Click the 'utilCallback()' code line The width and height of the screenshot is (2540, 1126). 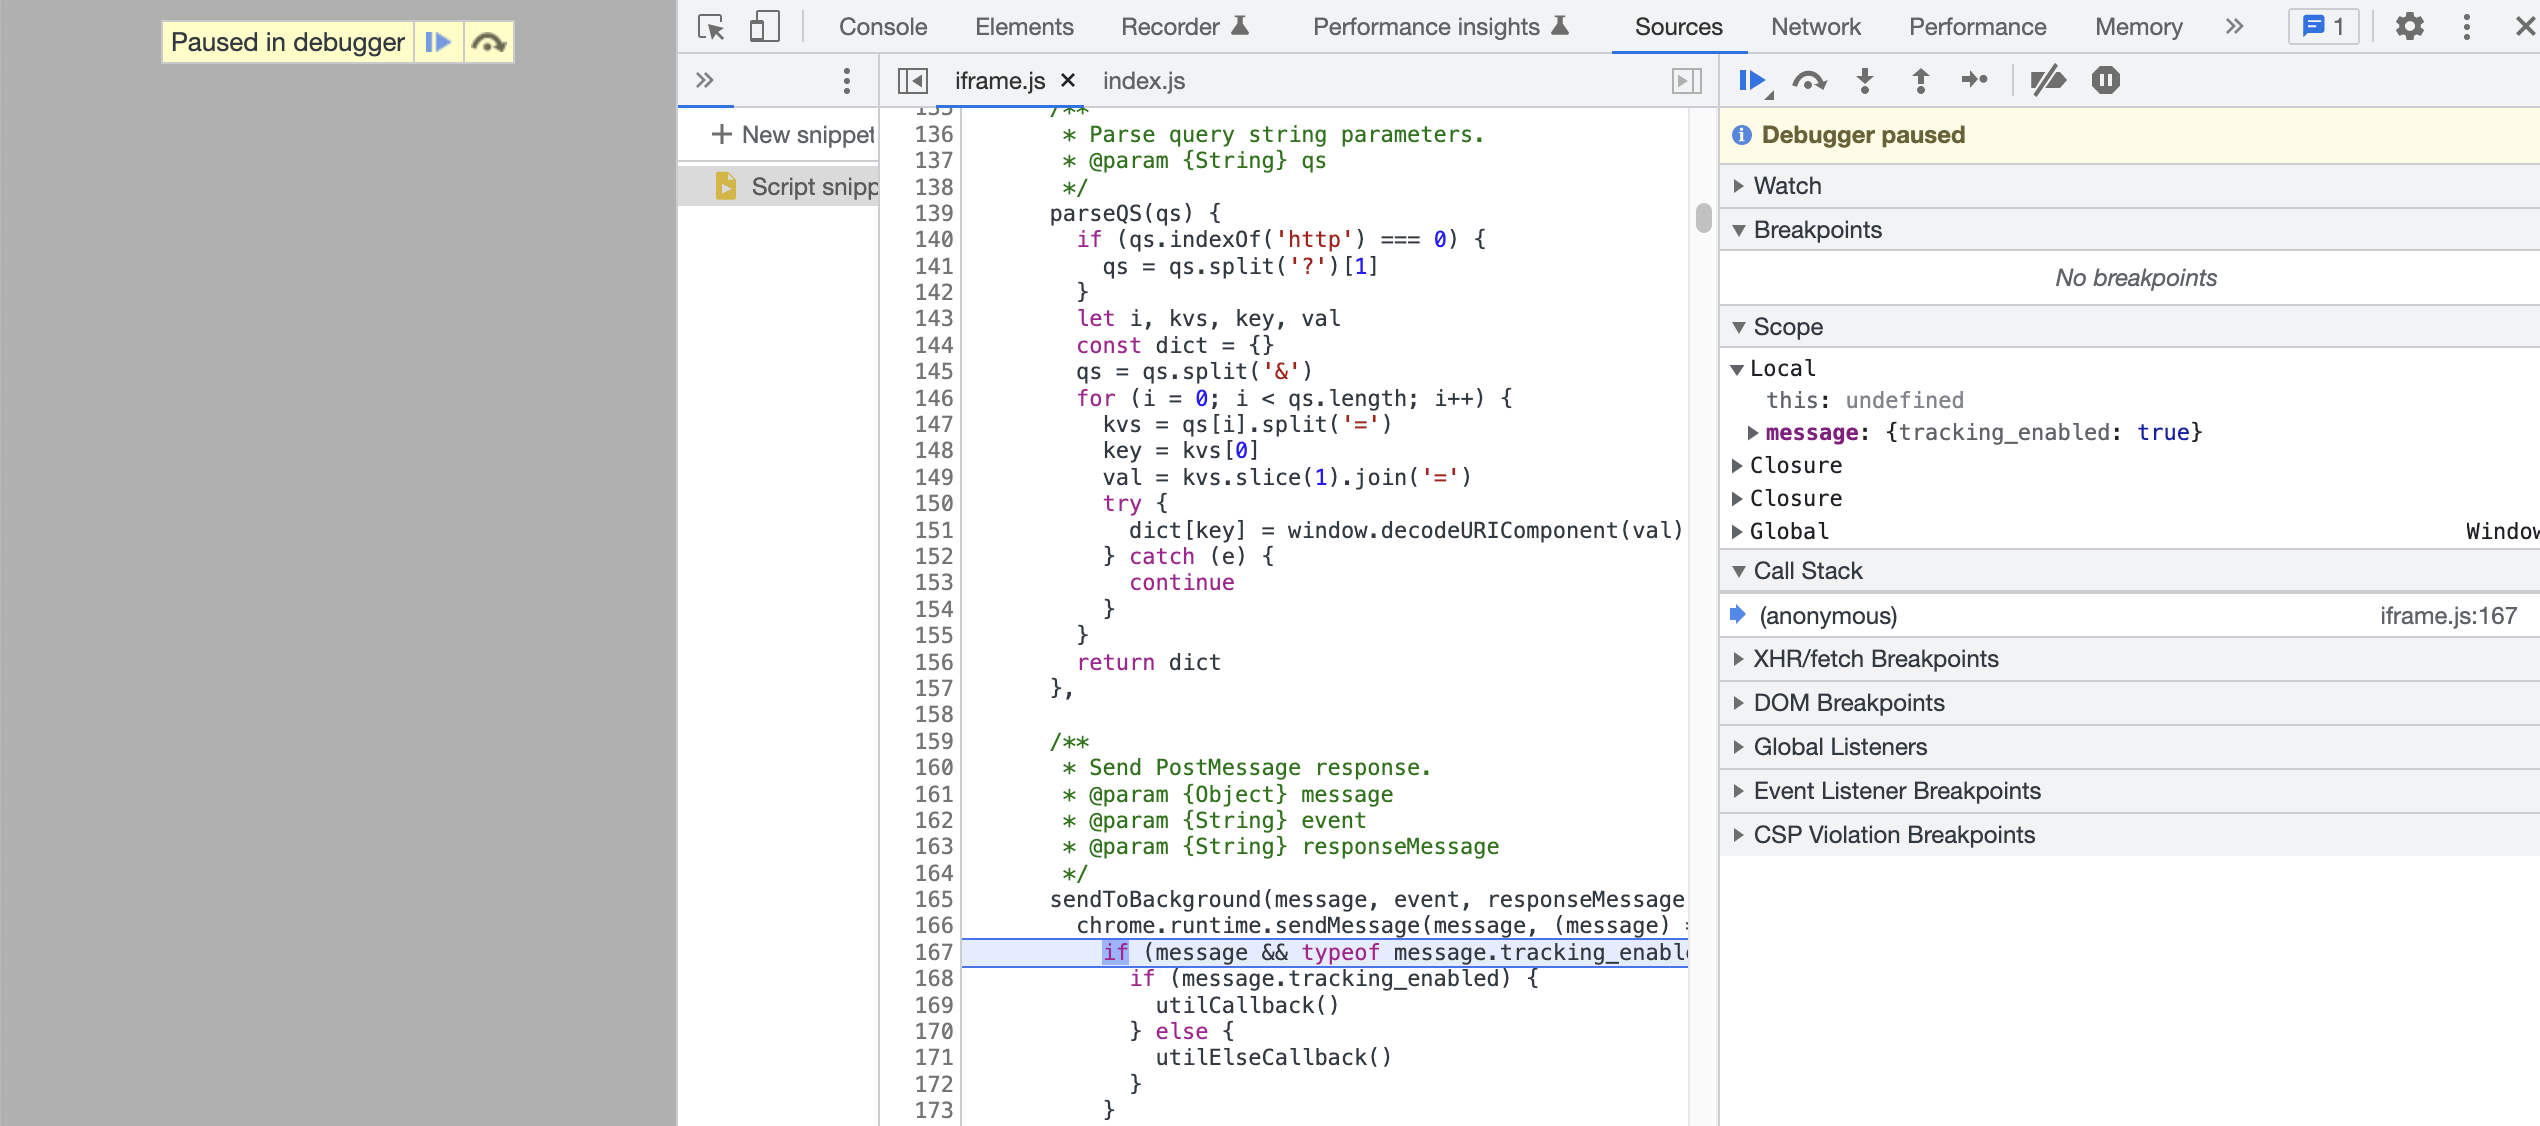(x=1247, y=1005)
